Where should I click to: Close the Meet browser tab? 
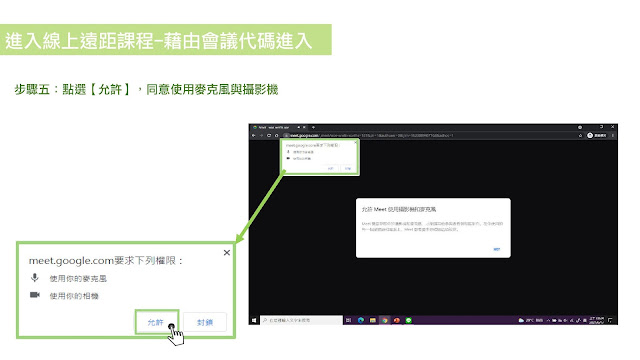304,127
